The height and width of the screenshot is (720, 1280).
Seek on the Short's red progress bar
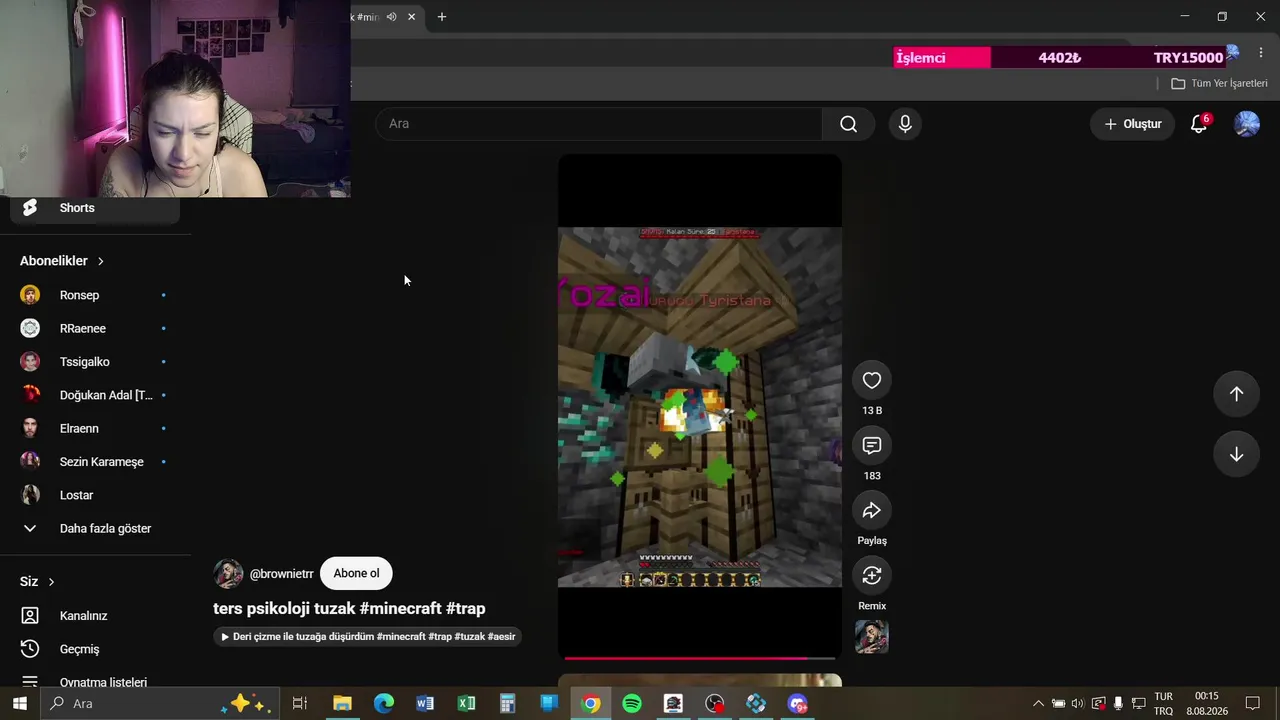coord(699,658)
